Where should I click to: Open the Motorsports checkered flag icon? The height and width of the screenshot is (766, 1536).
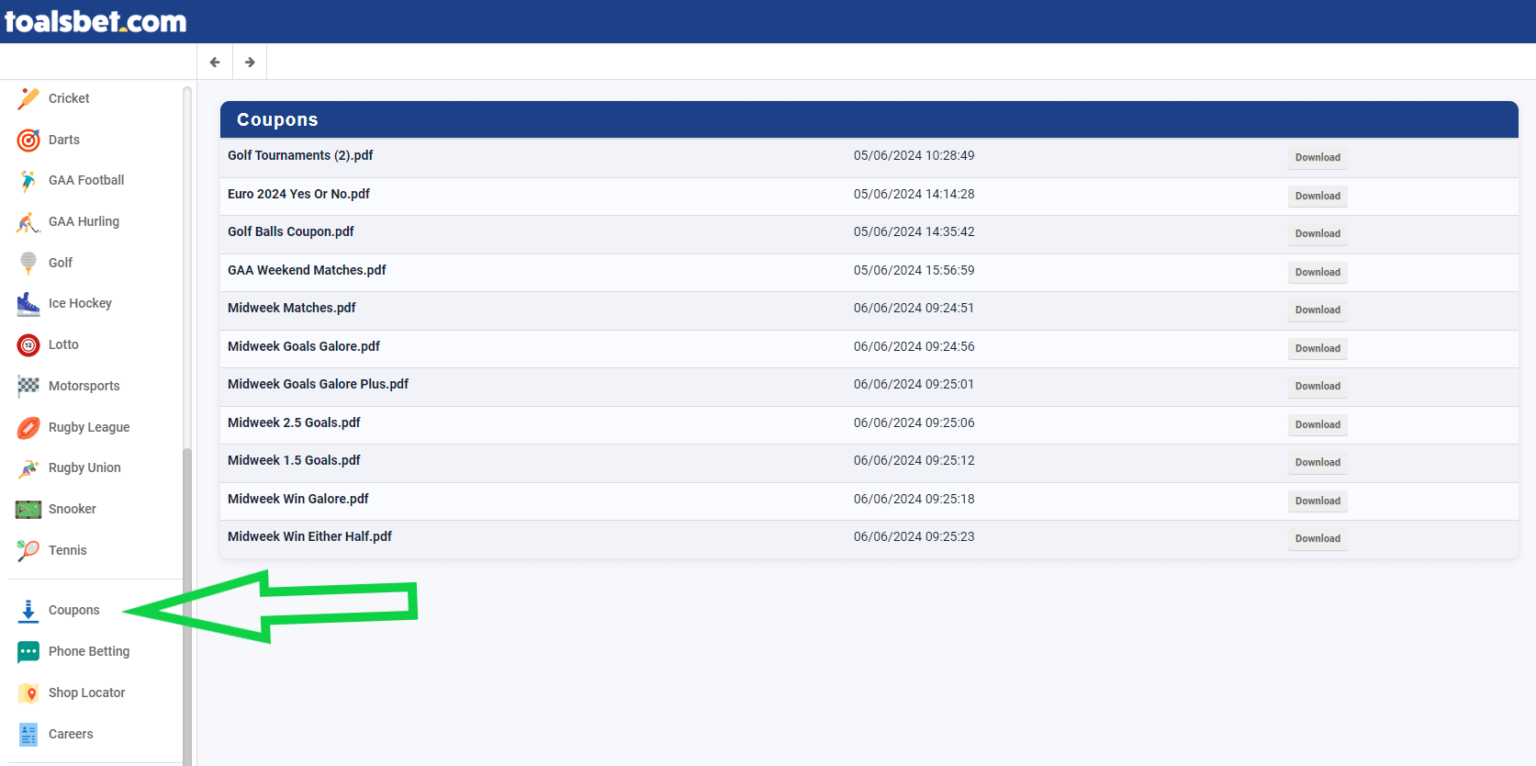click(x=28, y=386)
